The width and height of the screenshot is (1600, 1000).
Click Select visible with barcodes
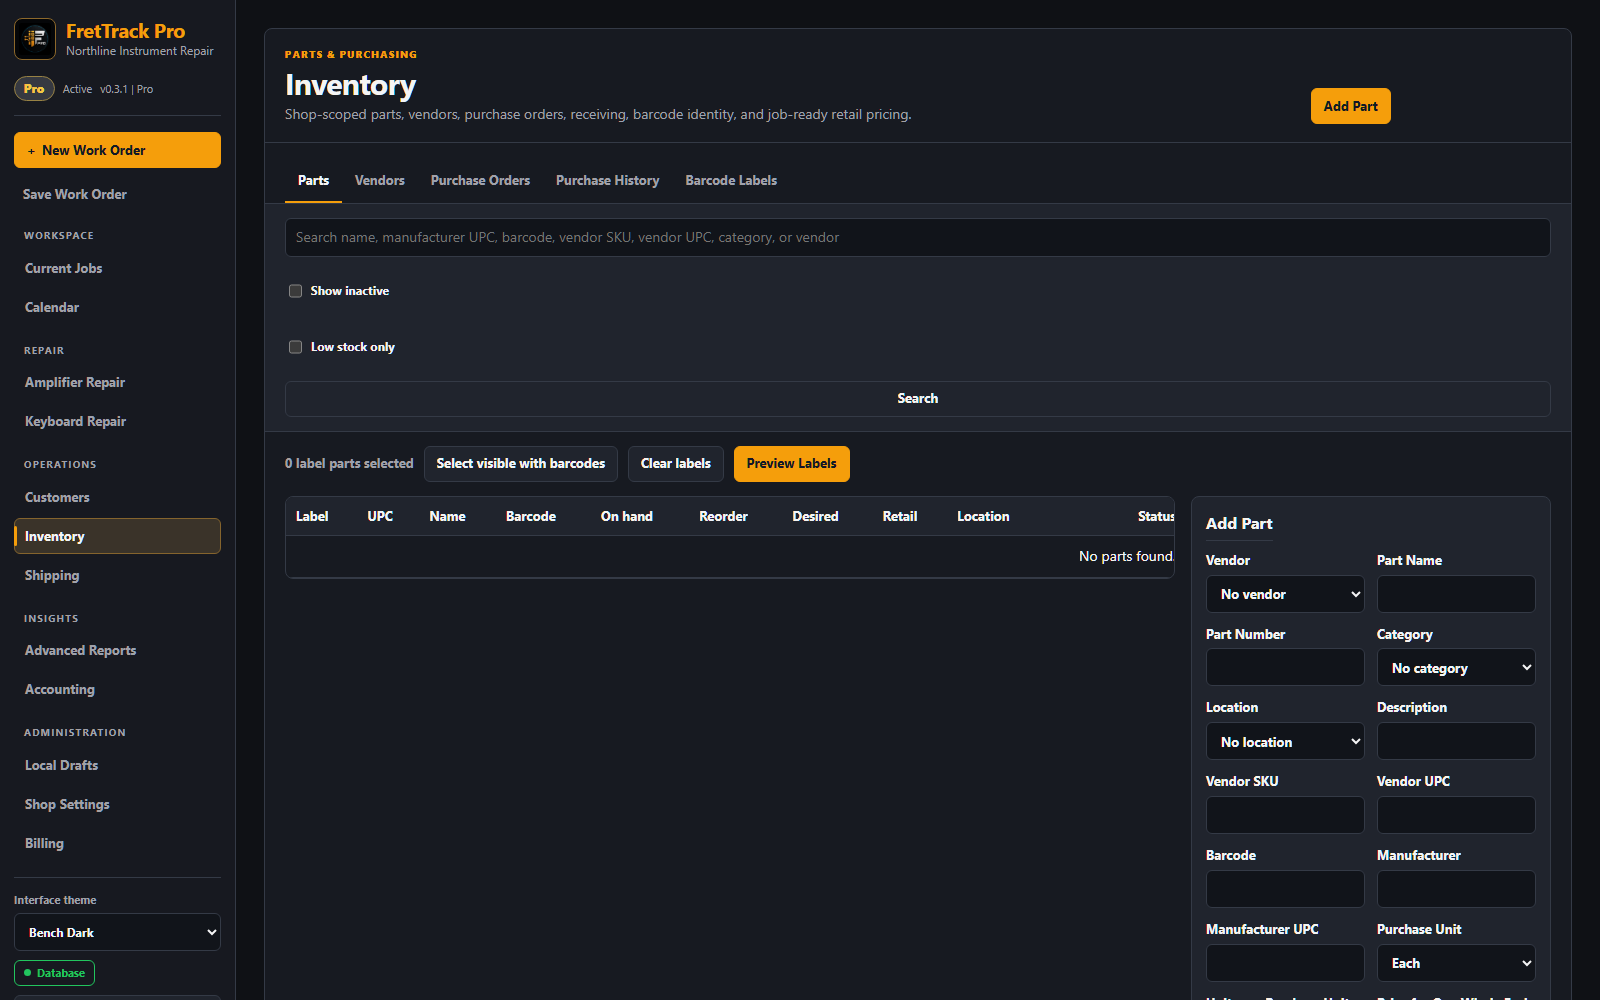pos(521,464)
